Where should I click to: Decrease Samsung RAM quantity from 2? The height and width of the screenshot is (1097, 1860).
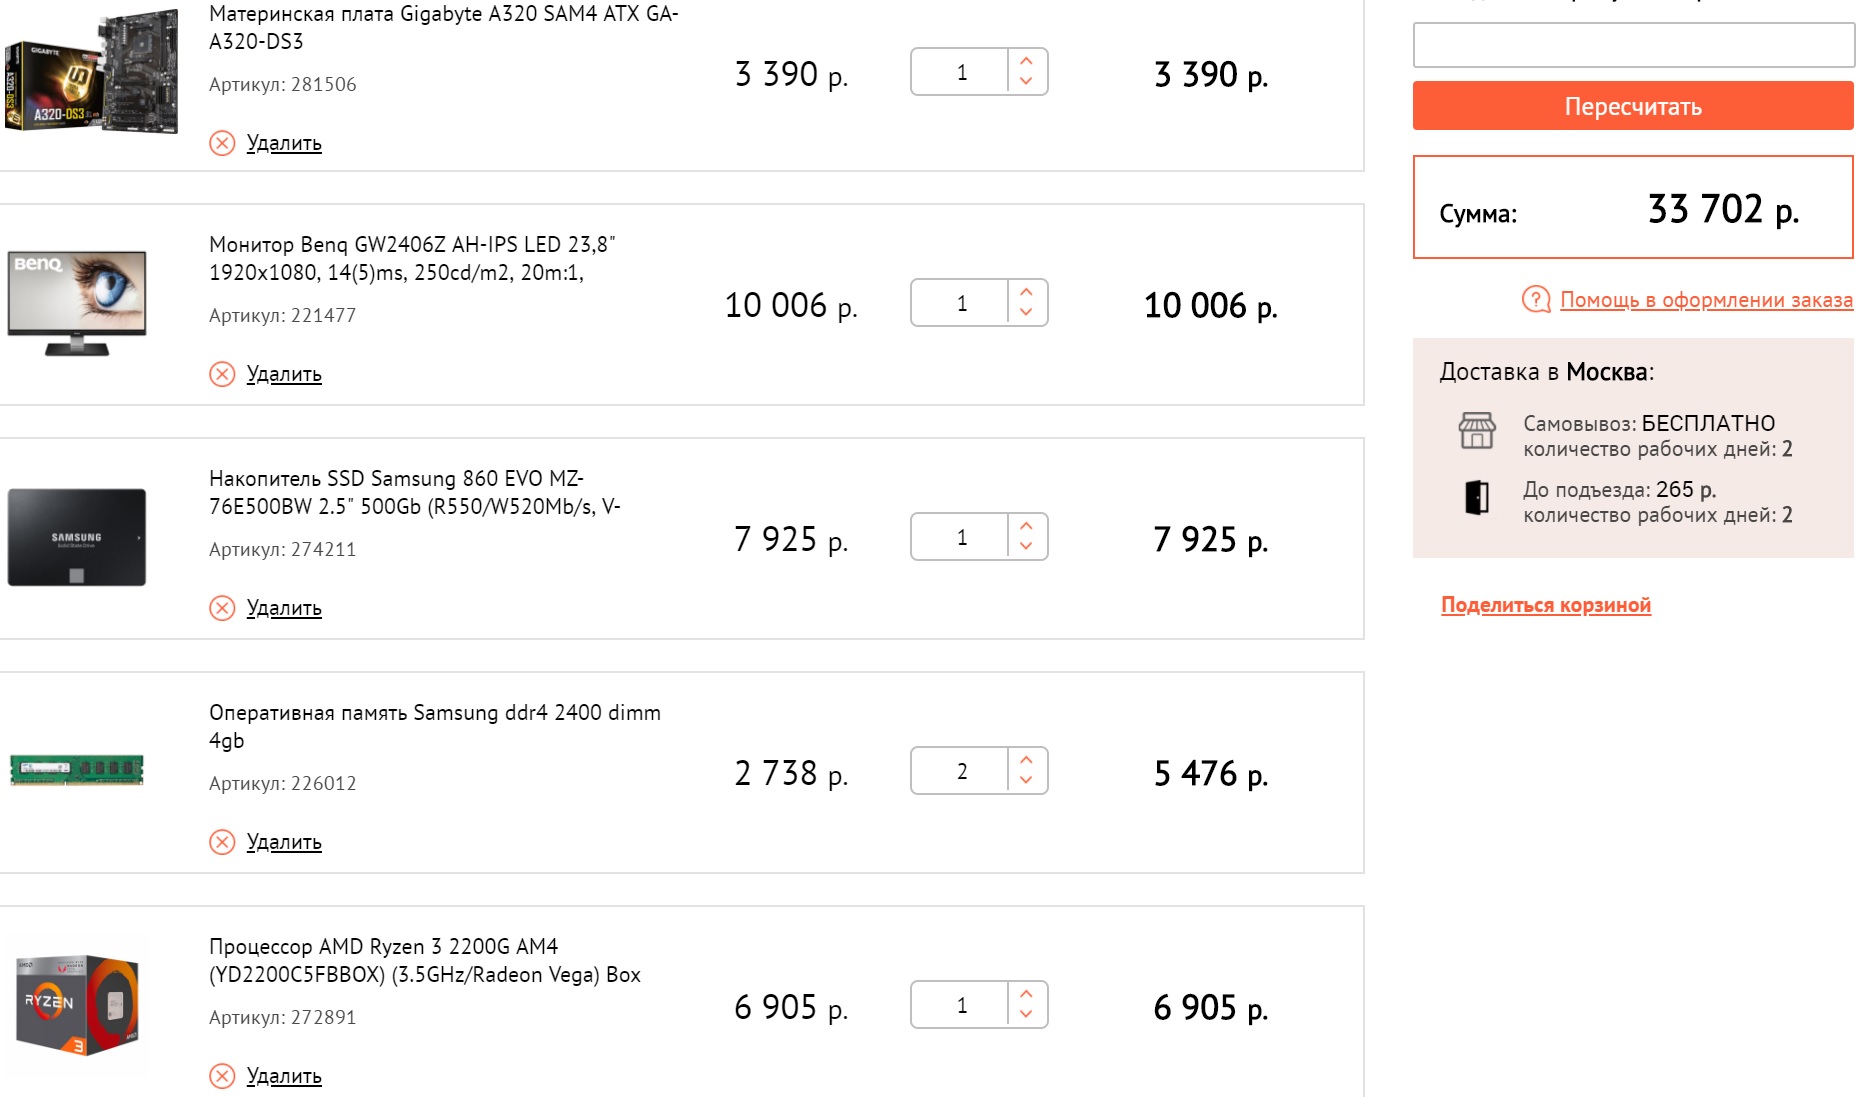point(1026,781)
